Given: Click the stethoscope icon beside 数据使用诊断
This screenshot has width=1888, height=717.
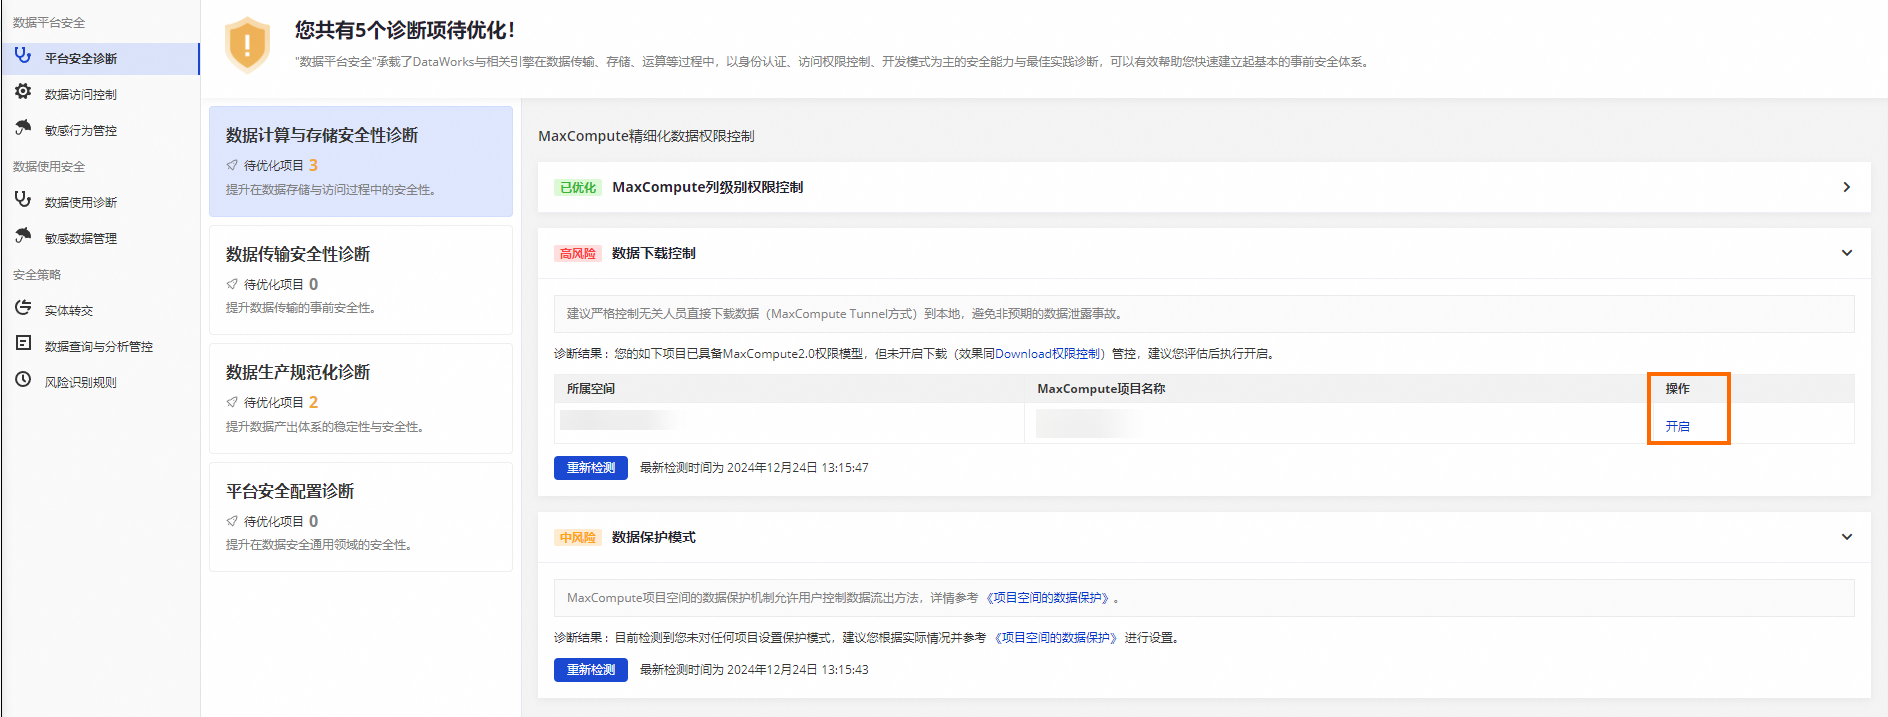Looking at the screenshot, I should 23,200.
